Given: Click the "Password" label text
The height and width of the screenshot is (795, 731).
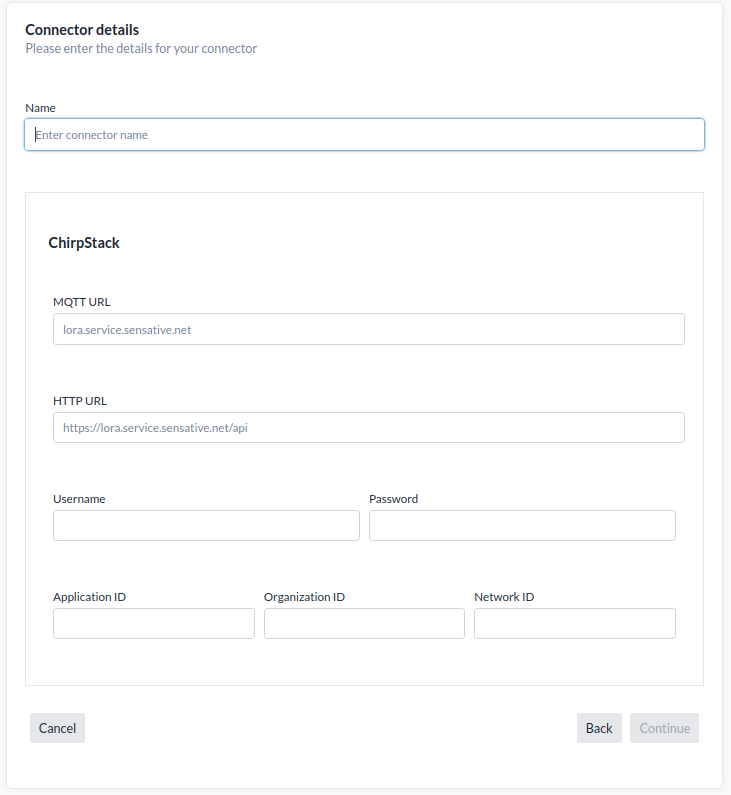Looking at the screenshot, I should (393, 499).
